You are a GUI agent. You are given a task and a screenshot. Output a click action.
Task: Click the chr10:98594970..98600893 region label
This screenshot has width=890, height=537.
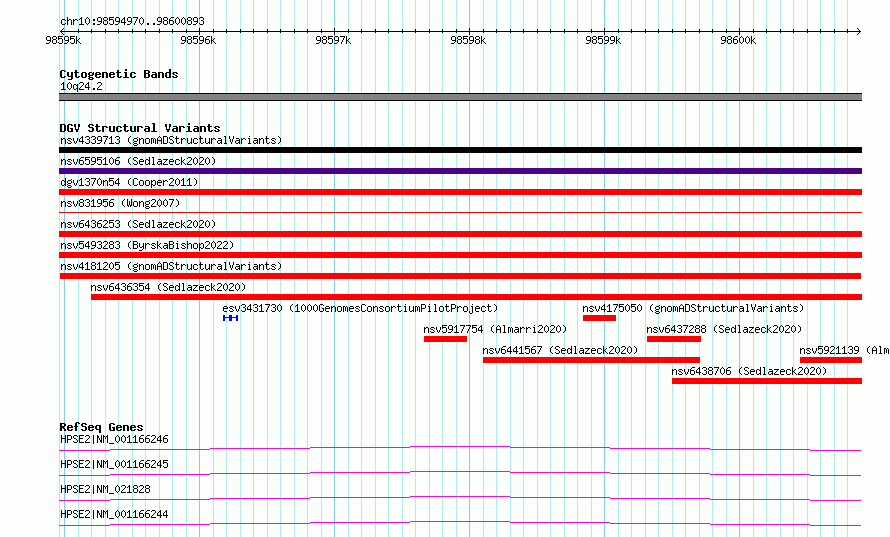click(x=132, y=21)
